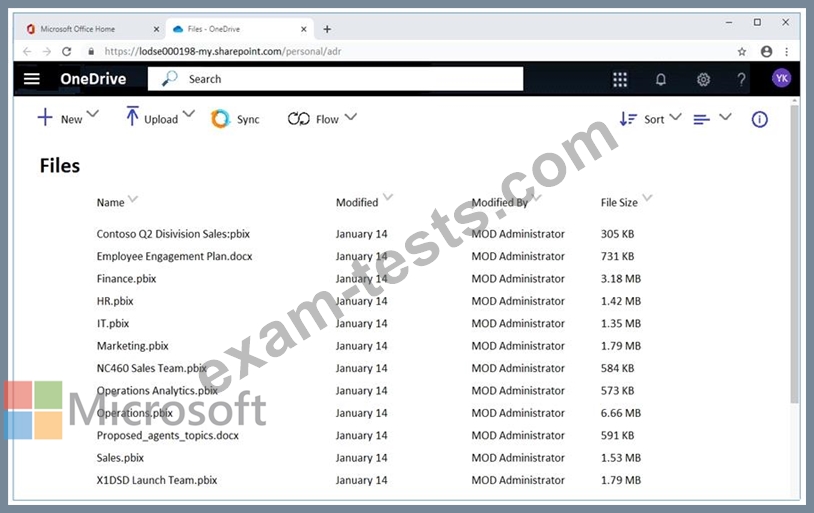
Task: Click the lock icon in address bar
Action: 91,51
